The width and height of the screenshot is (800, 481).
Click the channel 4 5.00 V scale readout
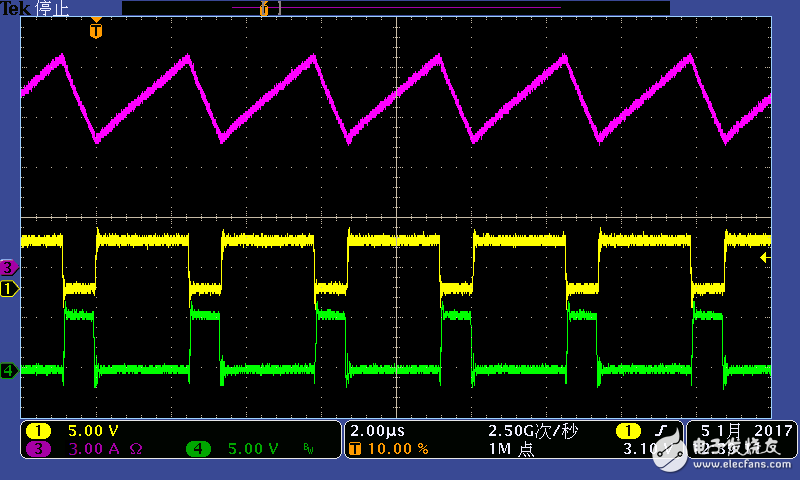point(253,449)
